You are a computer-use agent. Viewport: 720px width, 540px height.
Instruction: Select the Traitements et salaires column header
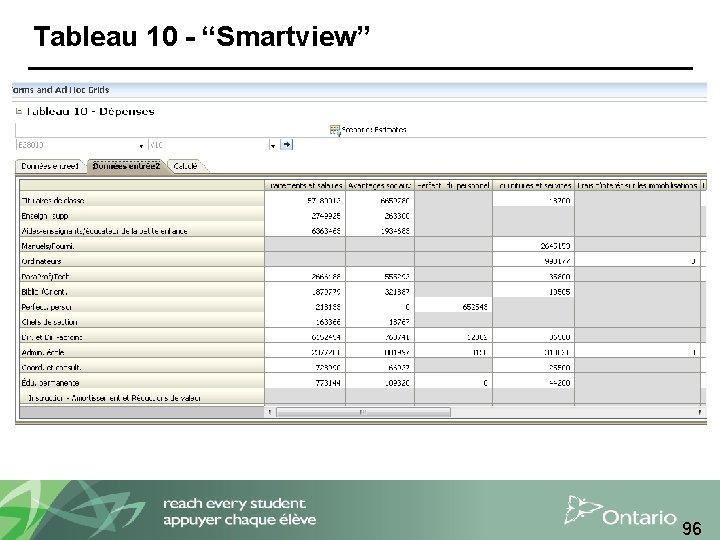click(305, 186)
